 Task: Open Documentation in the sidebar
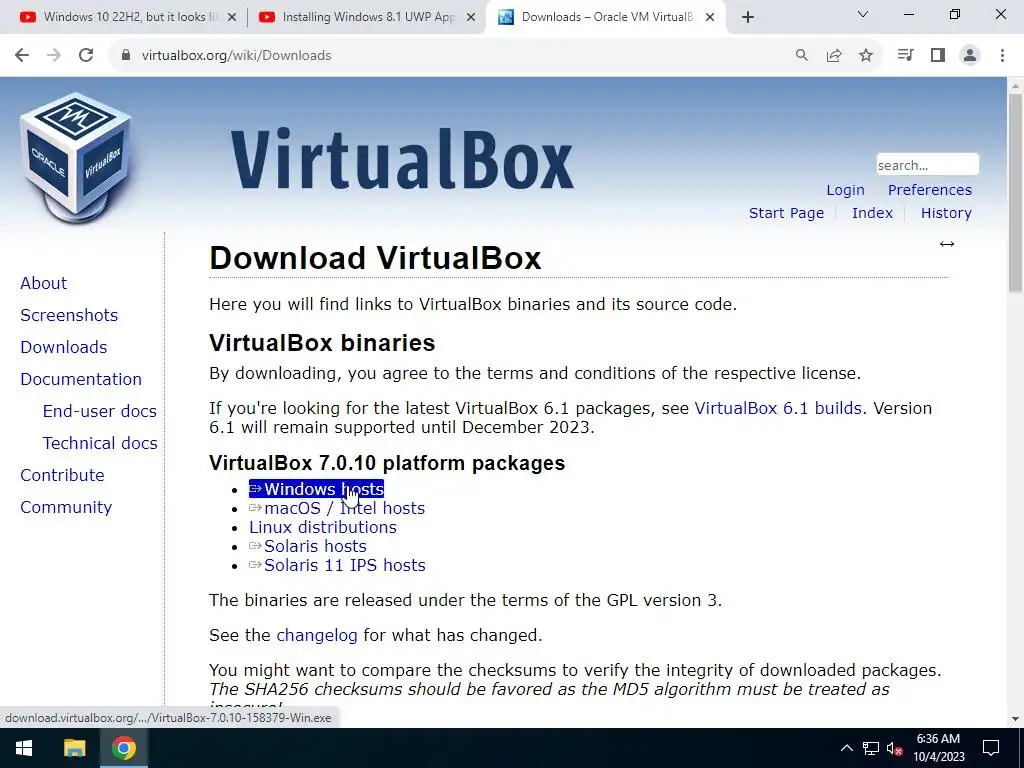point(80,379)
